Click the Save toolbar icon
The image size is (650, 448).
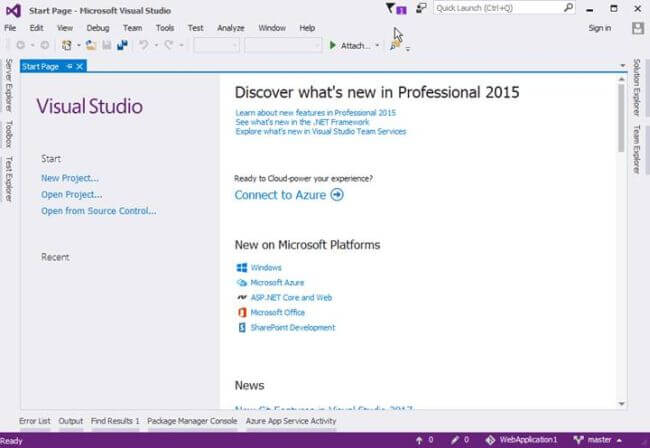click(107, 45)
